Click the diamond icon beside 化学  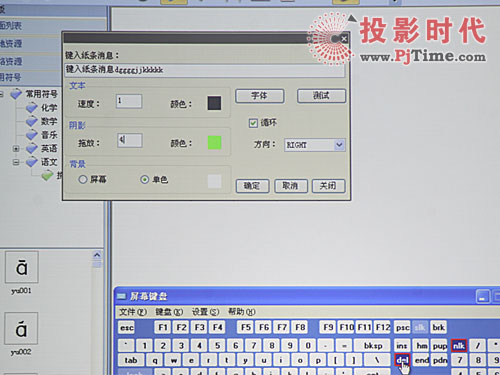pyautogui.click(x=32, y=108)
